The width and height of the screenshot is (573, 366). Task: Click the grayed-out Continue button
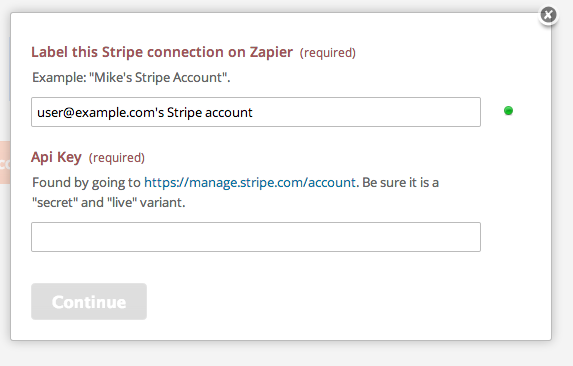click(89, 301)
